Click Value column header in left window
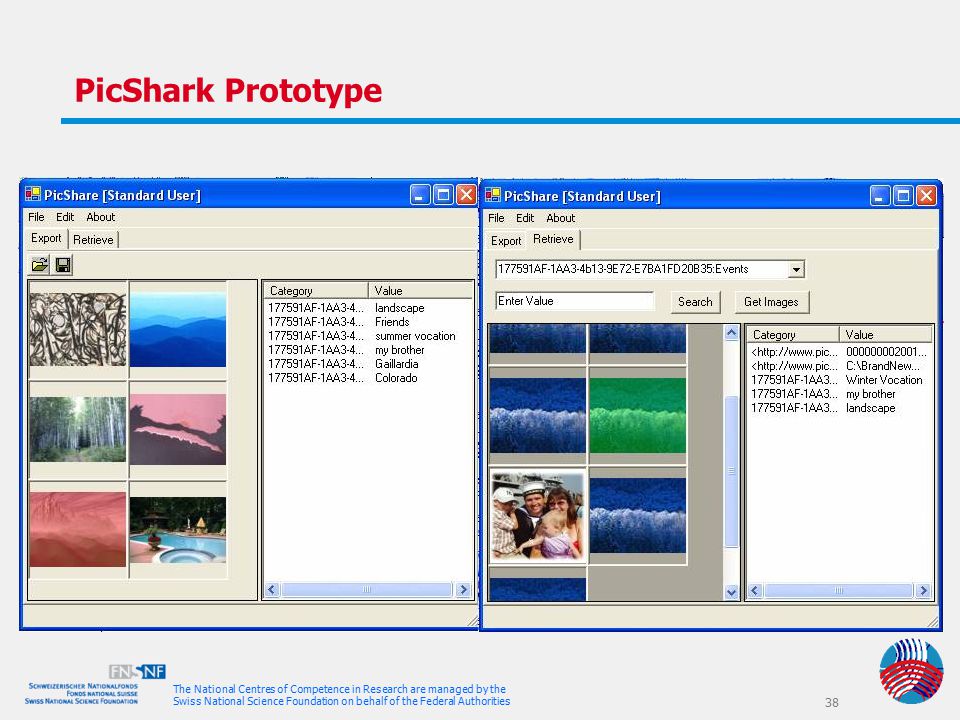The height and width of the screenshot is (720, 960). pyautogui.click(x=421, y=291)
